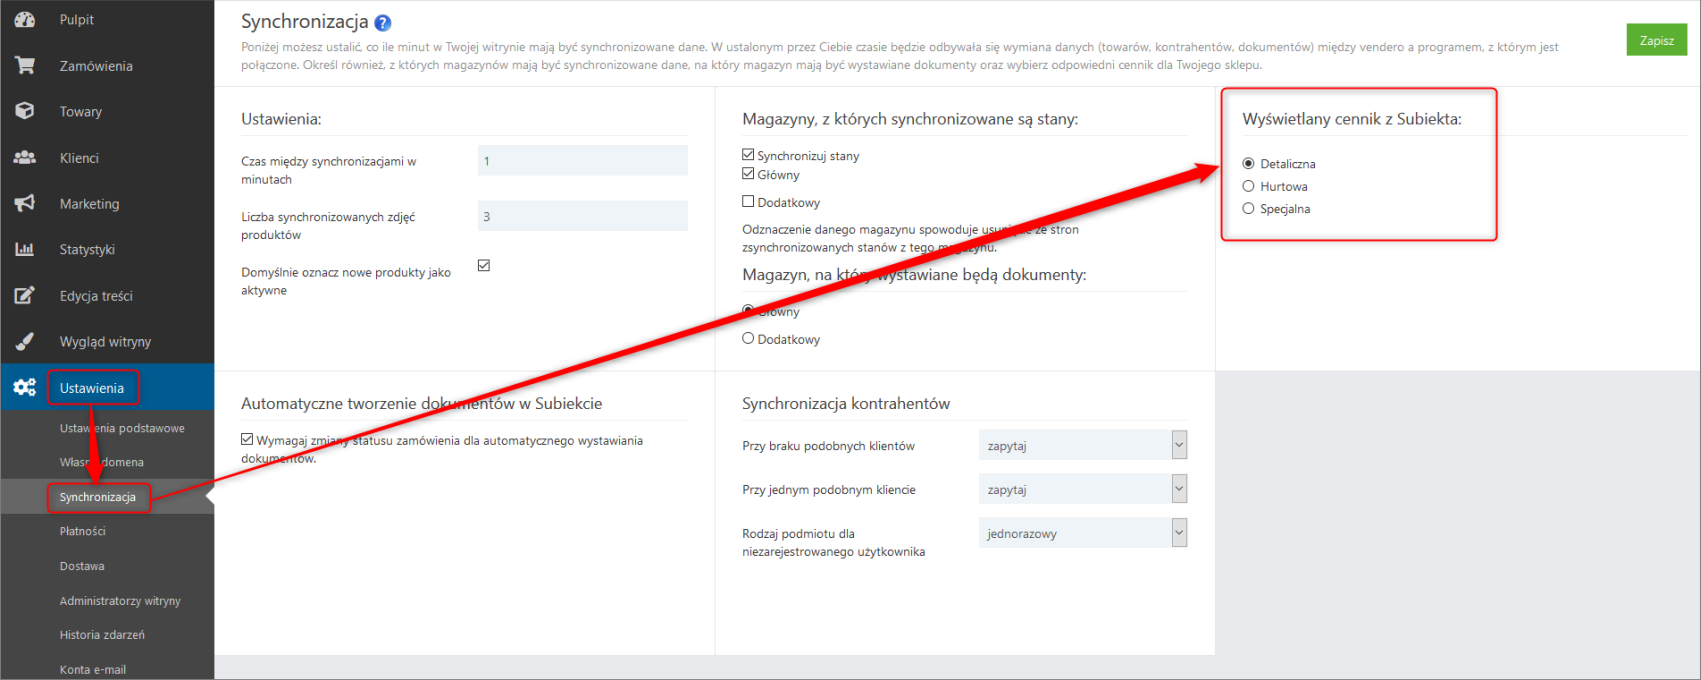Open the Klienci menu item
The image size is (1701, 680).
pyautogui.click(x=107, y=158)
